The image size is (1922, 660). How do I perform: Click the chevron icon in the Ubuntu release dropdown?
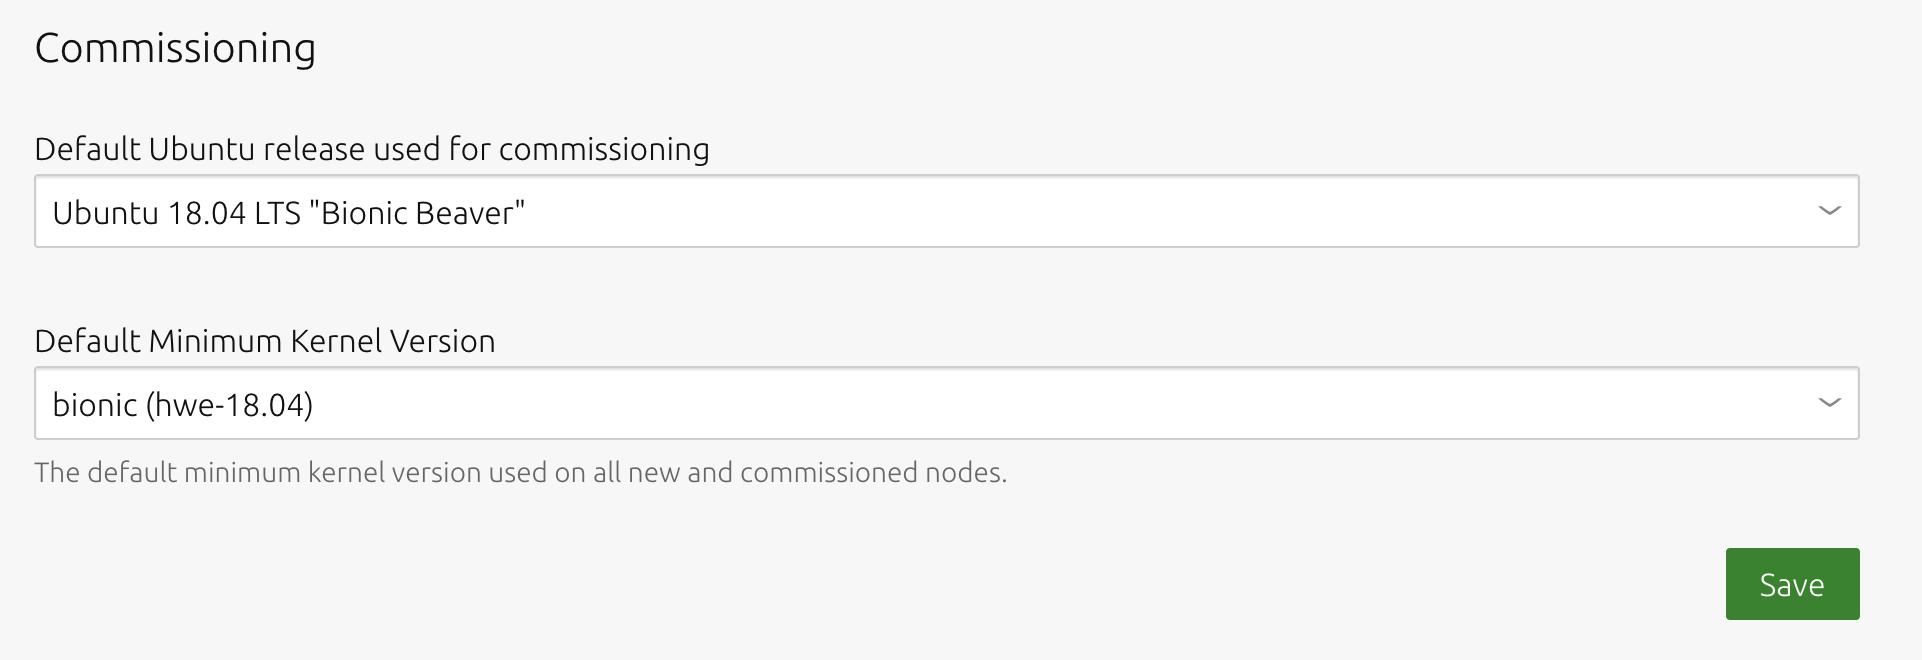(x=1829, y=211)
